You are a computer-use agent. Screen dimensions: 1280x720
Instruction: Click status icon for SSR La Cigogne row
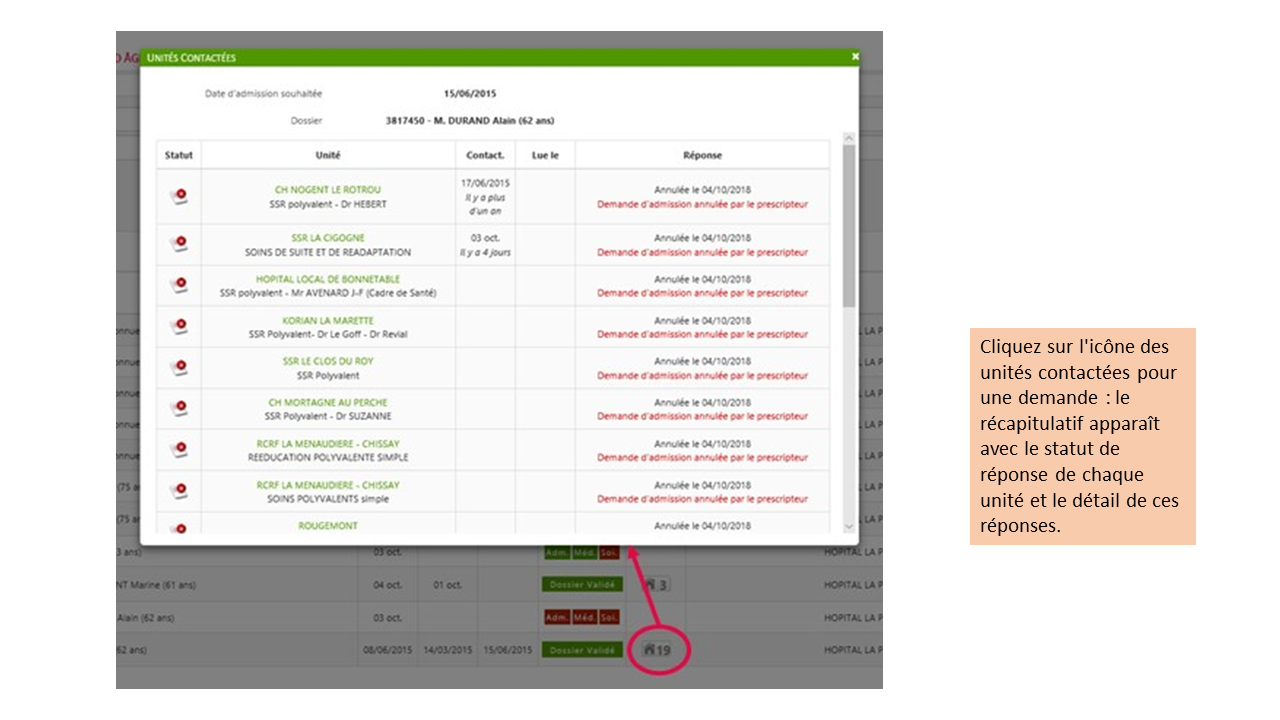179,244
